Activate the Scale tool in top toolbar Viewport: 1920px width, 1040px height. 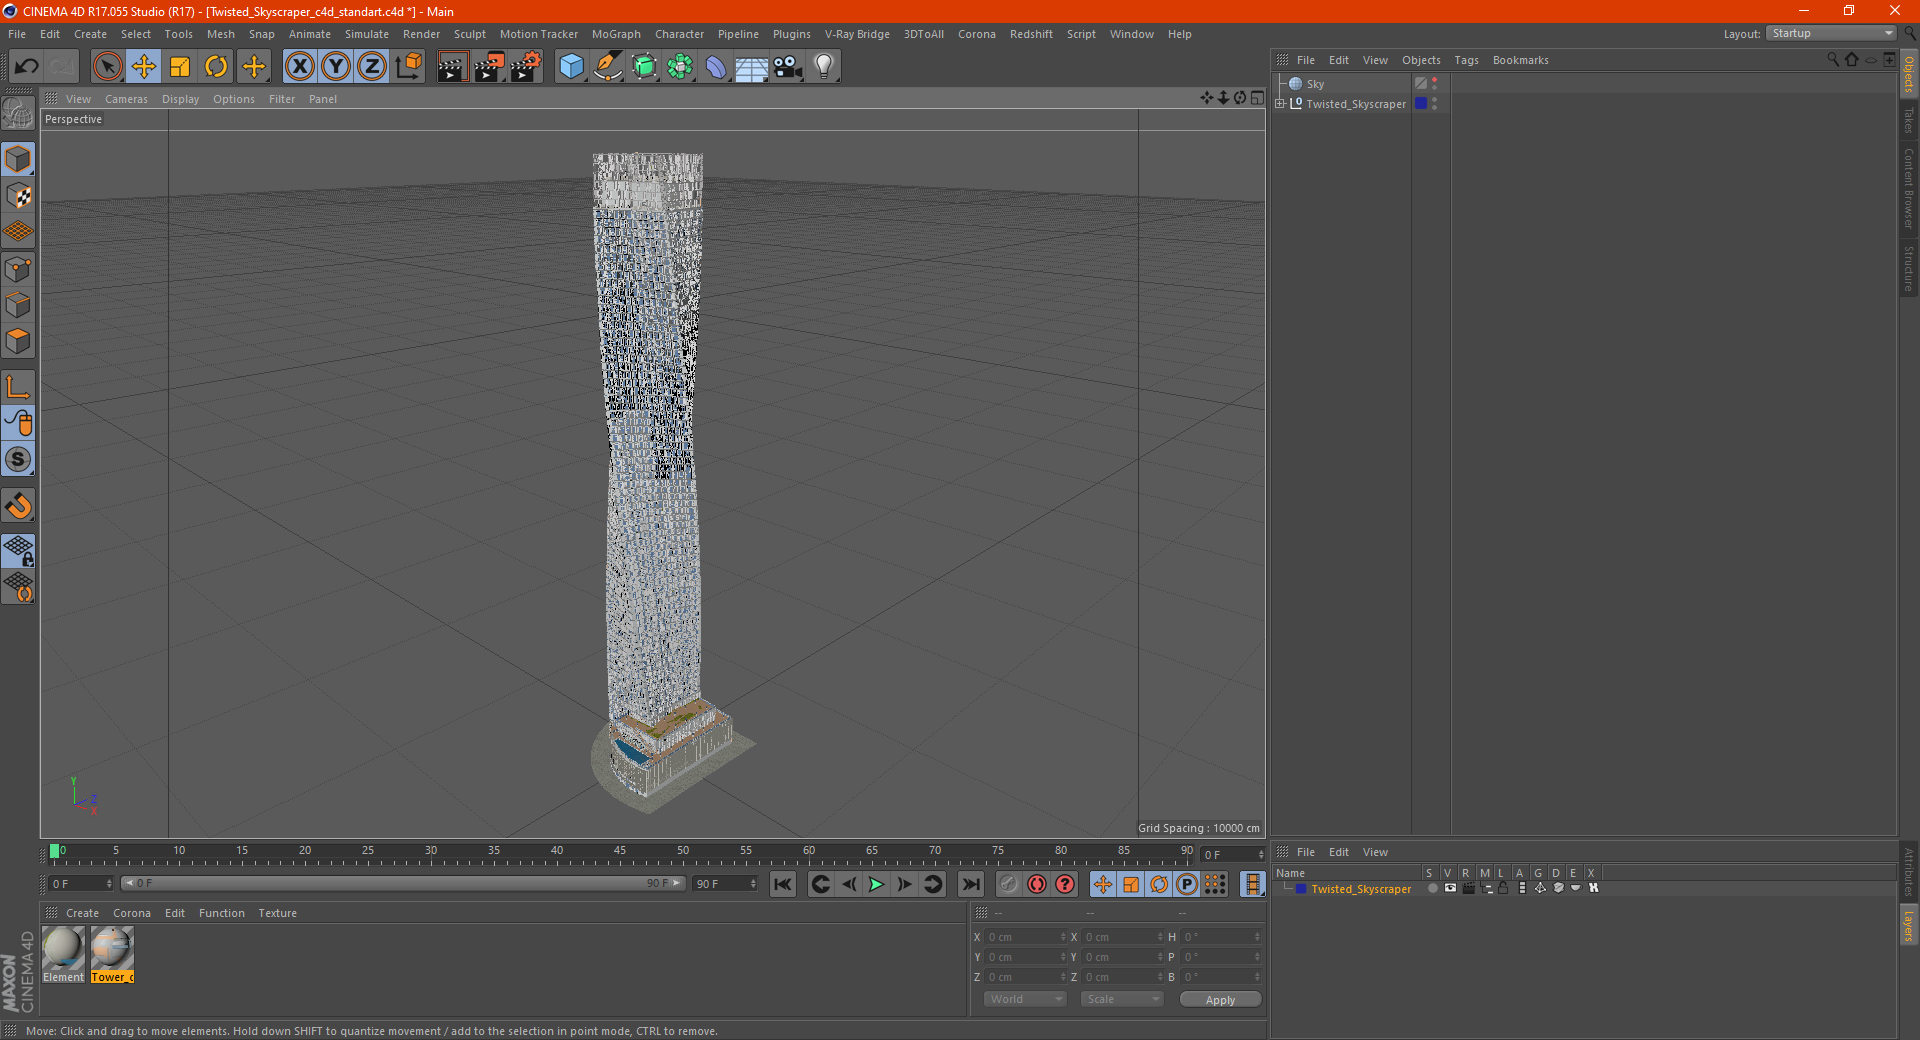click(x=180, y=67)
